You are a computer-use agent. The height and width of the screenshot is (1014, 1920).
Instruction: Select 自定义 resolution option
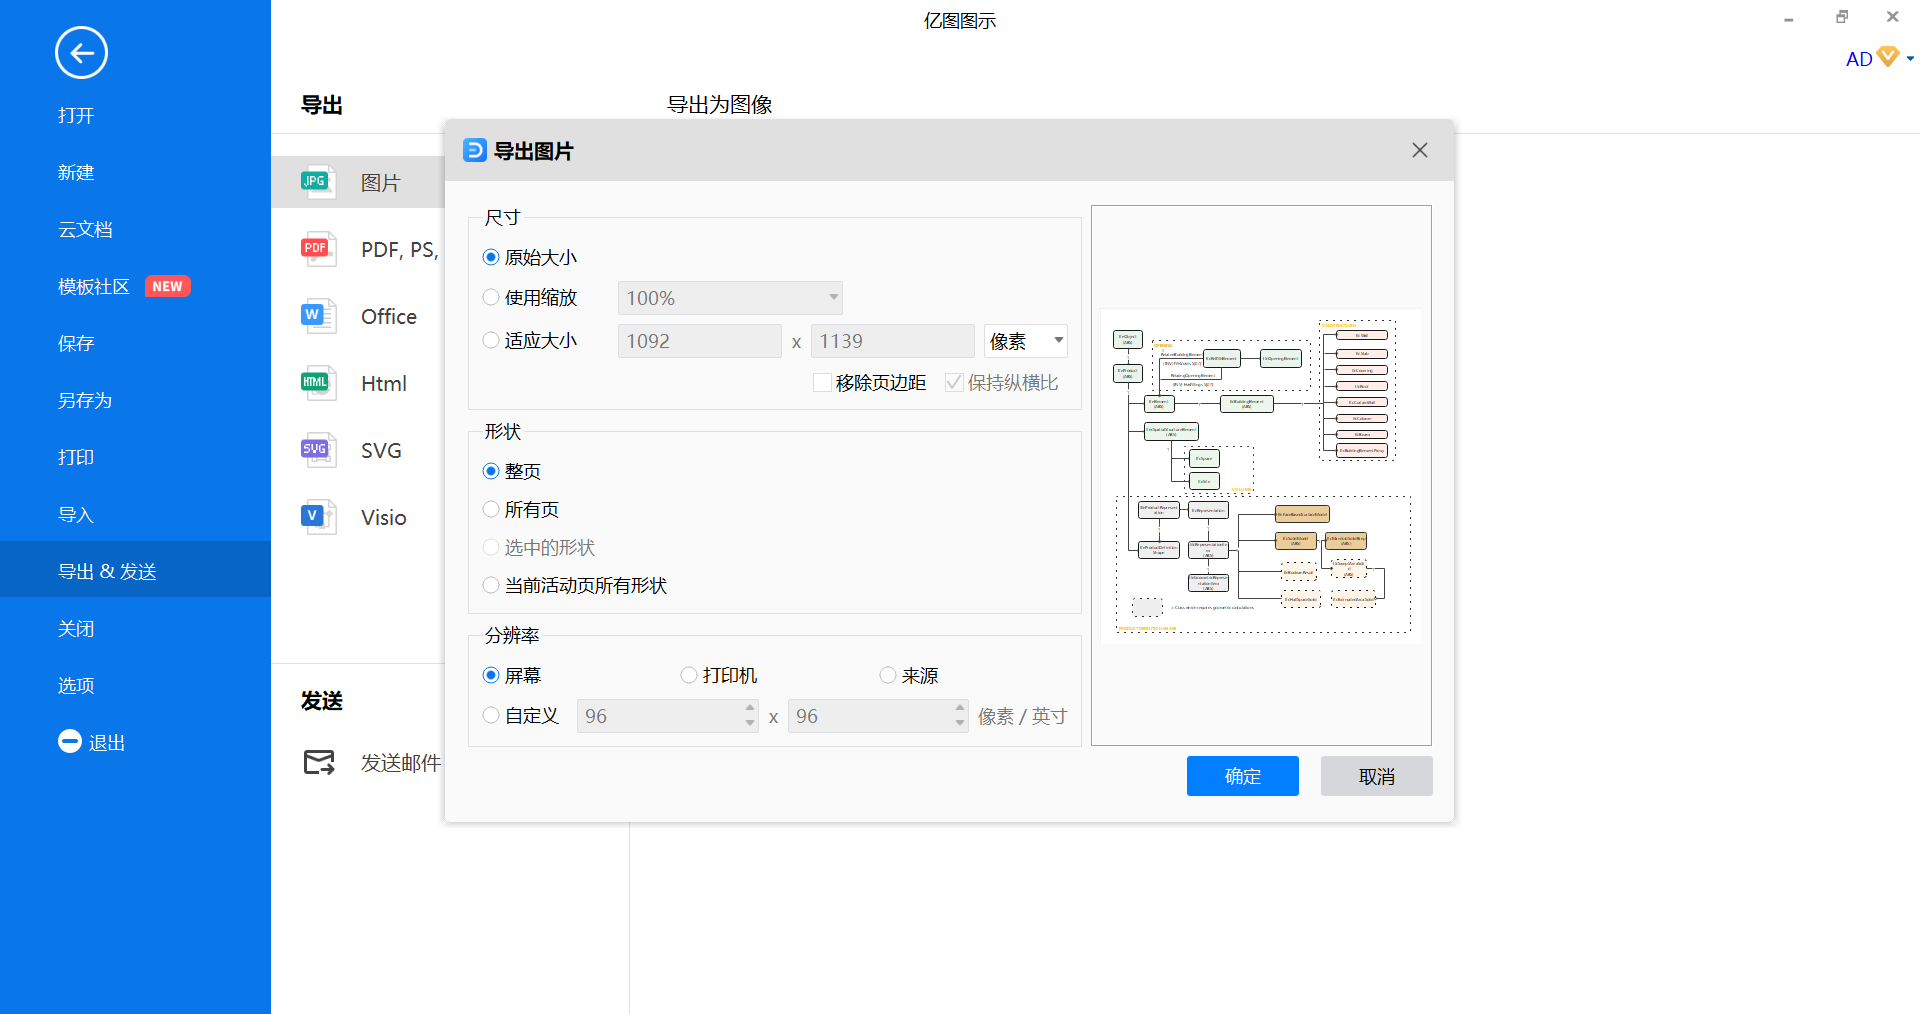pyautogui.click(x=491, y=715)
